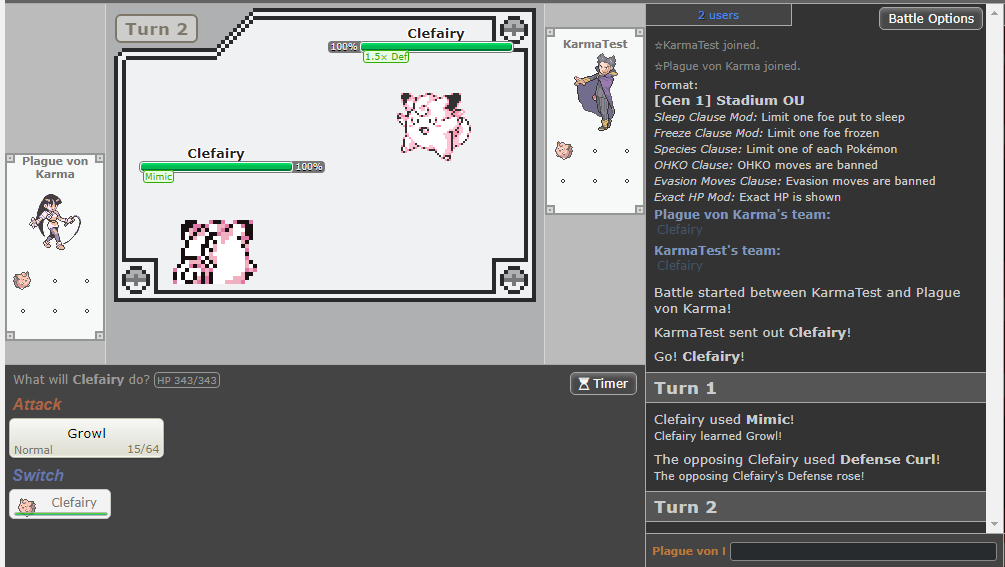Click Plague von Karma's Clefairy party icon
This screenshot has width=1005, height=567.
coord(22,280)
